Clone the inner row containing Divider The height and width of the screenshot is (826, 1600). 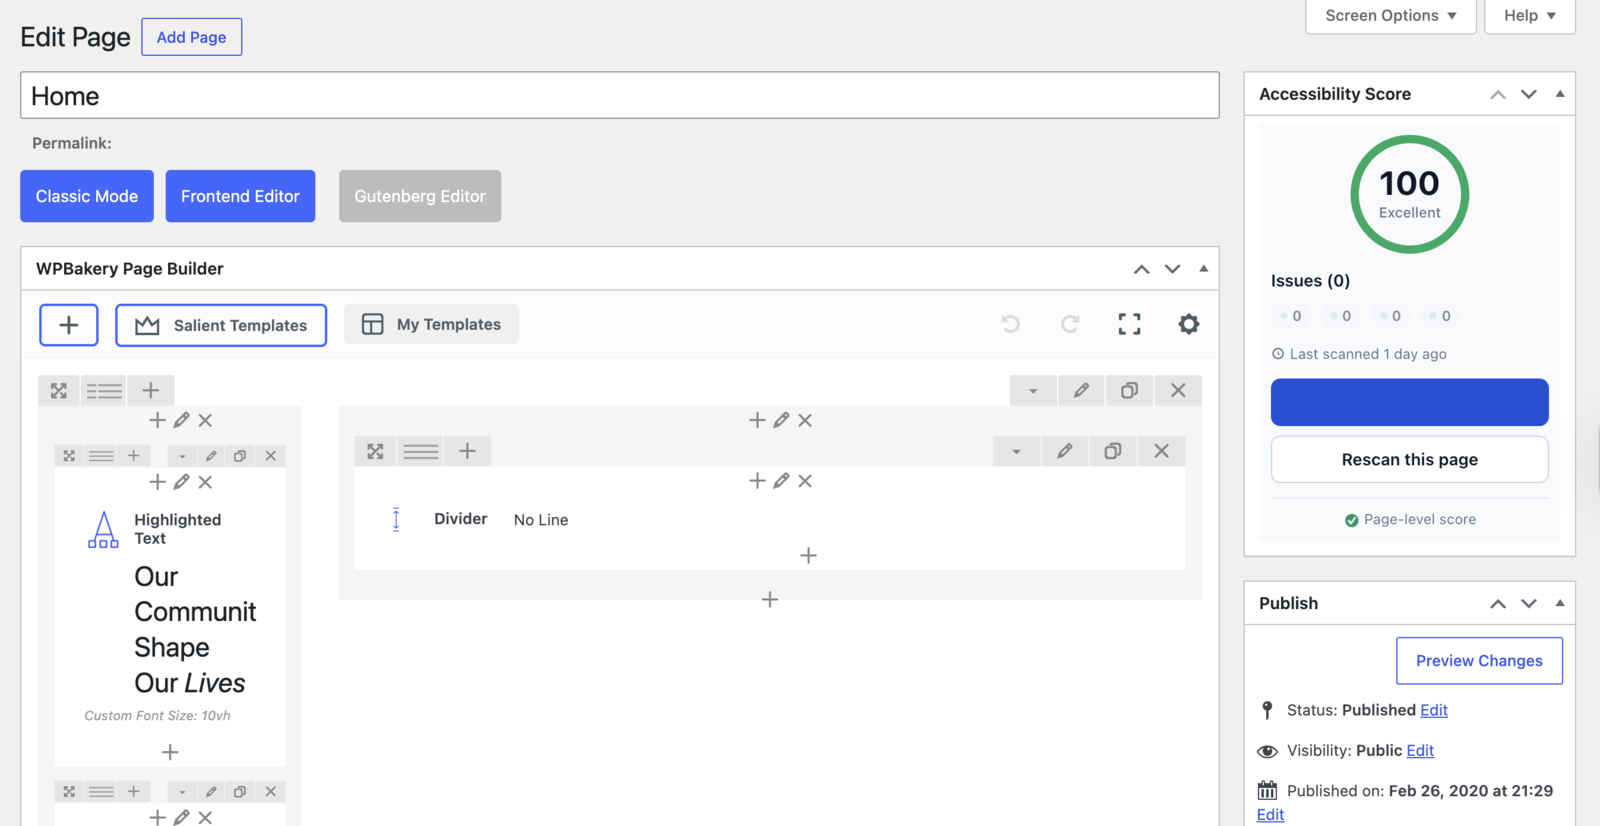pos(1113,451)
